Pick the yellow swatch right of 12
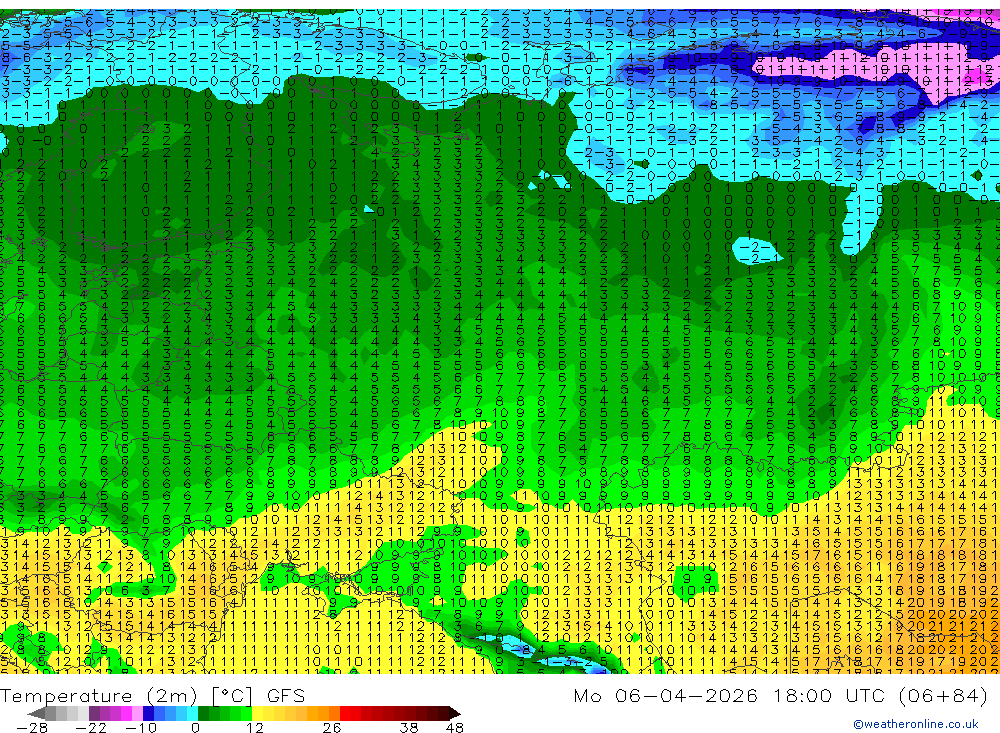The width and height of the screenshot is (1000, 733). [257, 714]
